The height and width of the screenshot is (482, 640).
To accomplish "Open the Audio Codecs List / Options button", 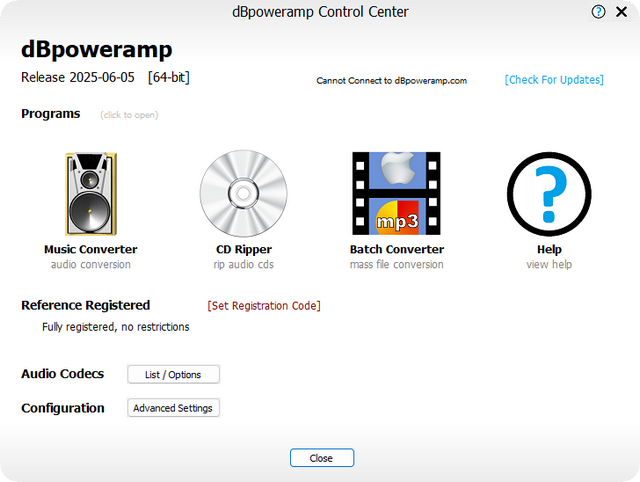I will pyautogui.click(x=173, y=374).
